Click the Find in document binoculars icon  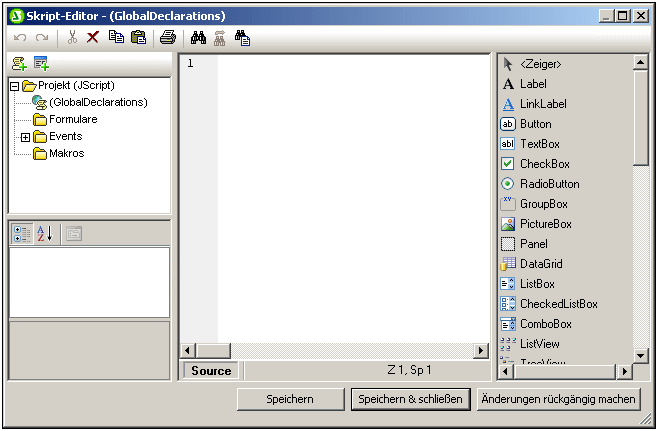click(243, 37)
